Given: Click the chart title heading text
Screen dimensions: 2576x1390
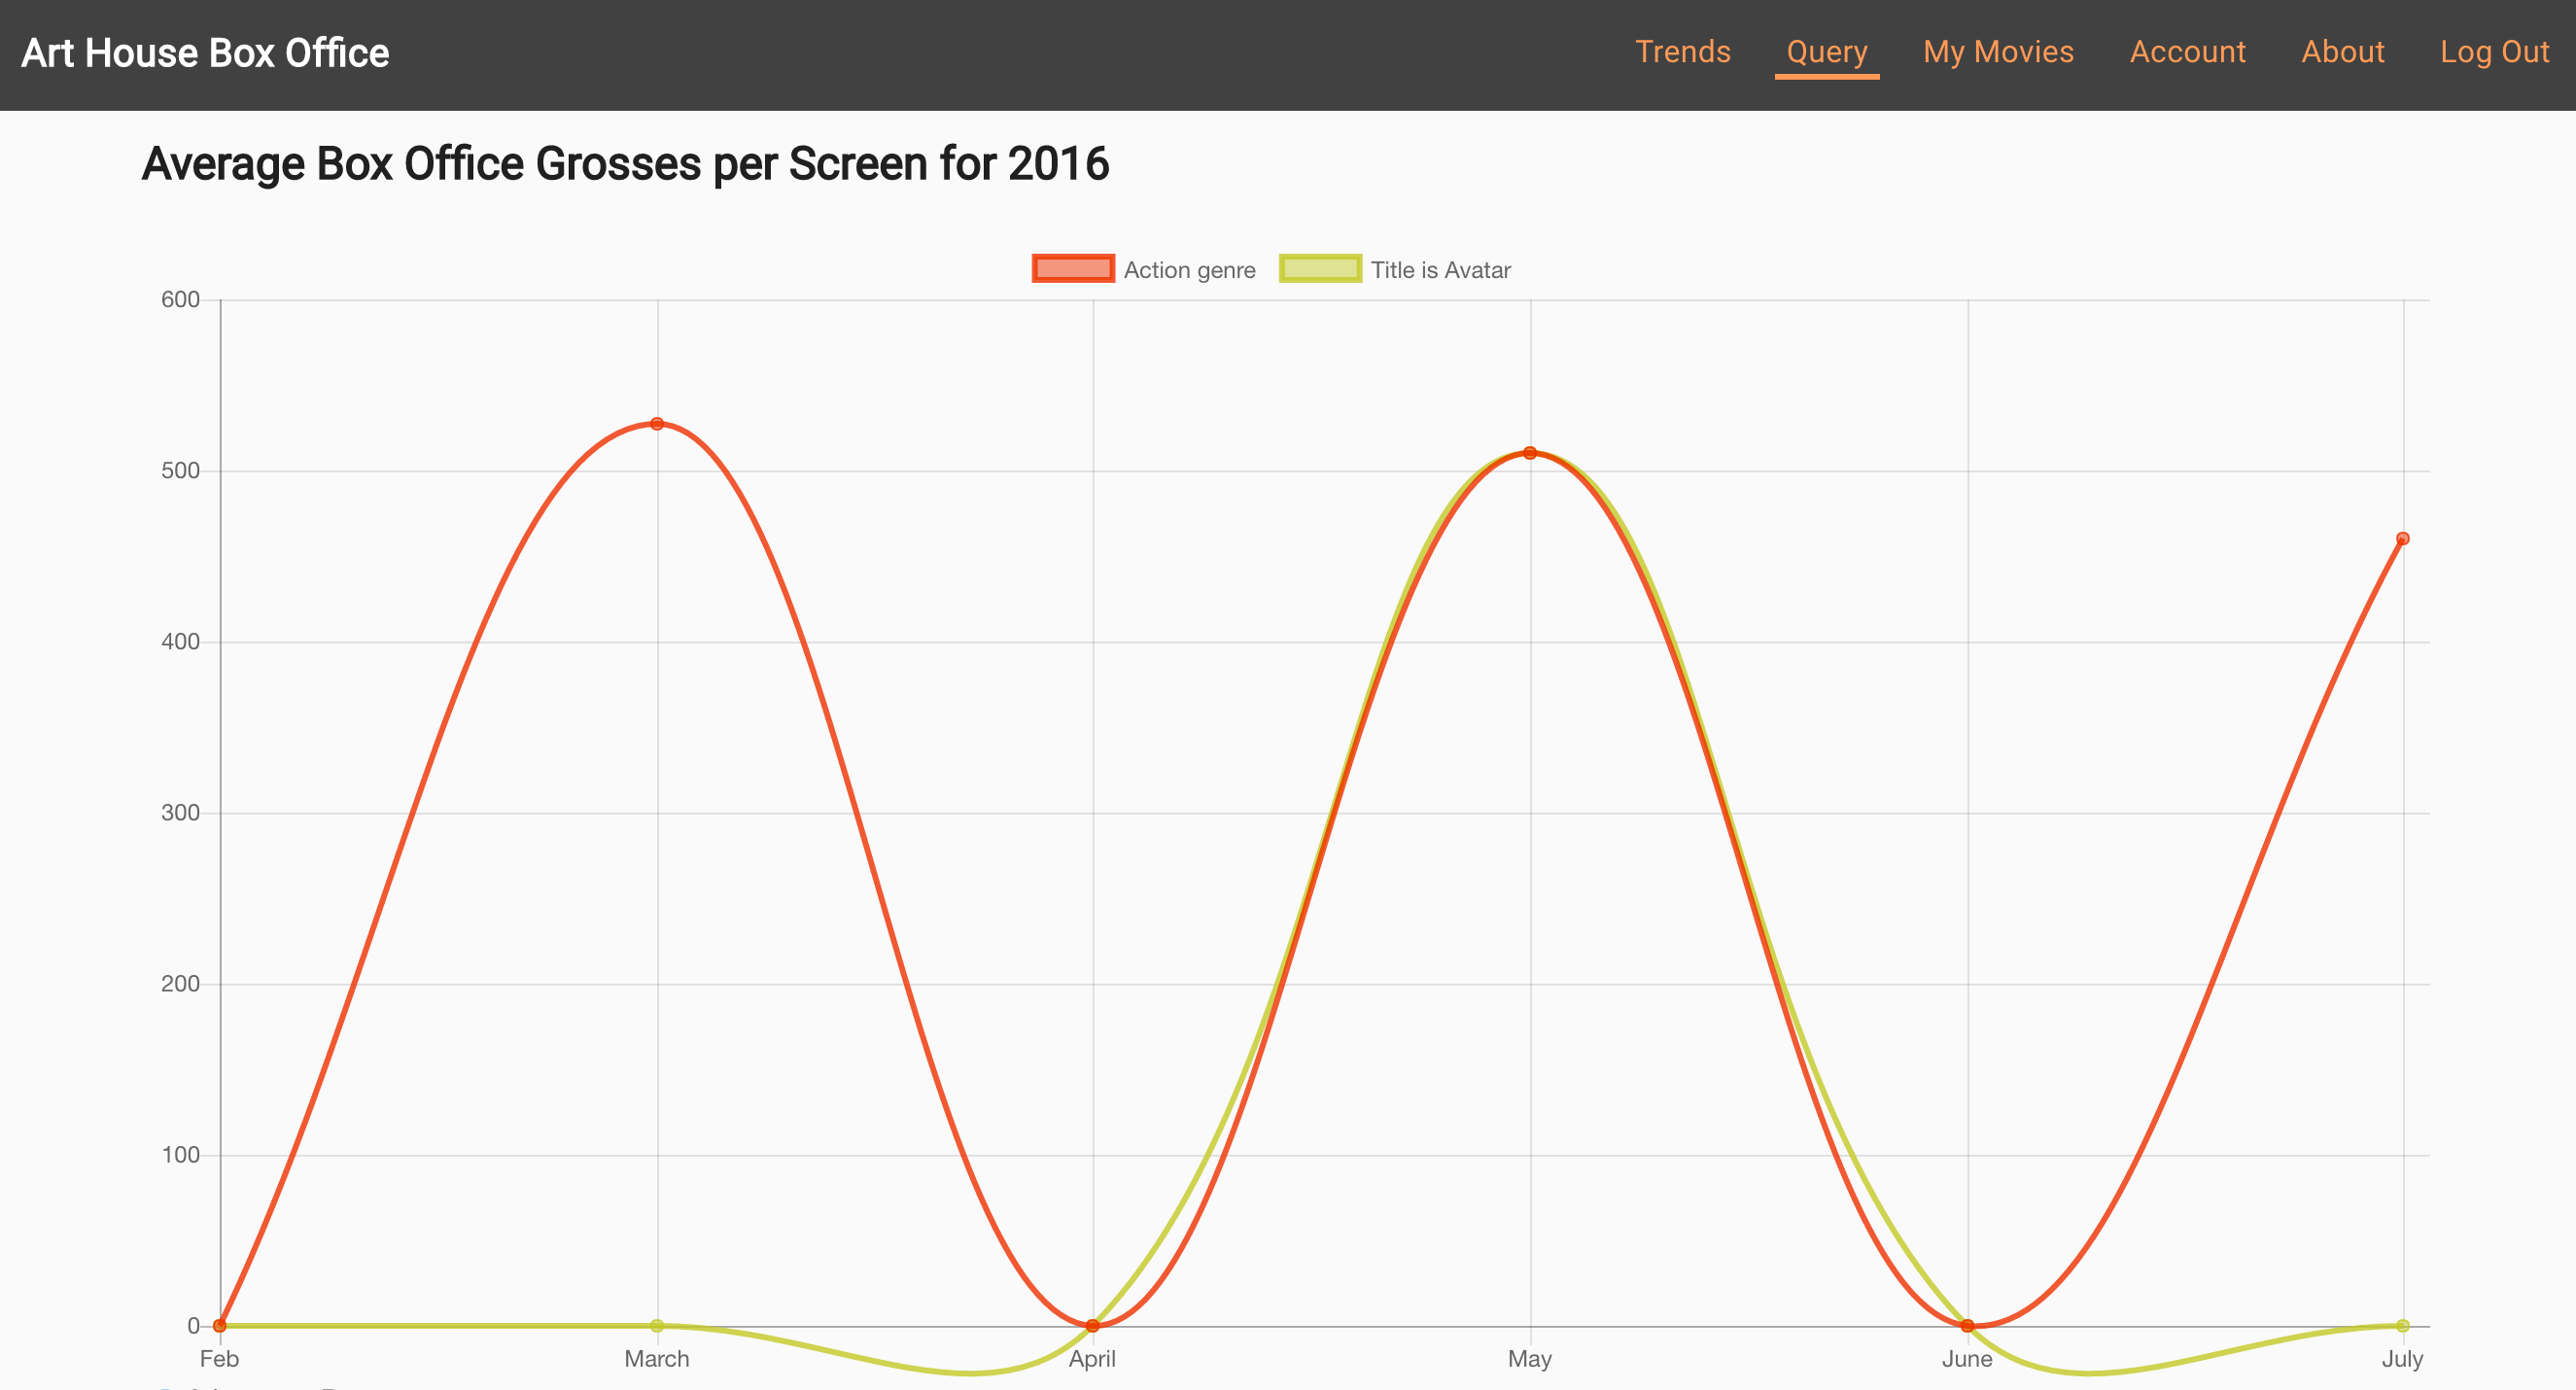Looking at the screenshot, I should (x=625, y=164).
